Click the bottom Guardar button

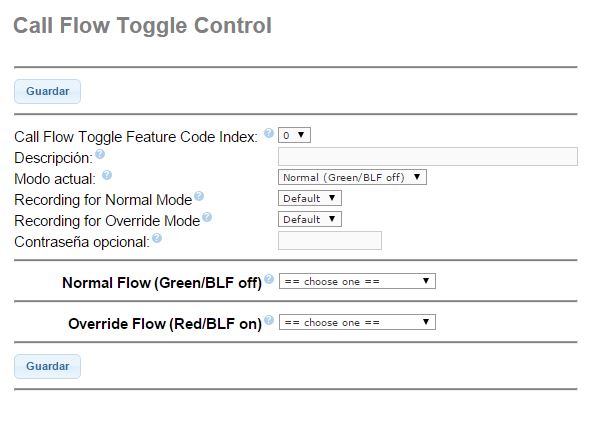pos(47,367)
